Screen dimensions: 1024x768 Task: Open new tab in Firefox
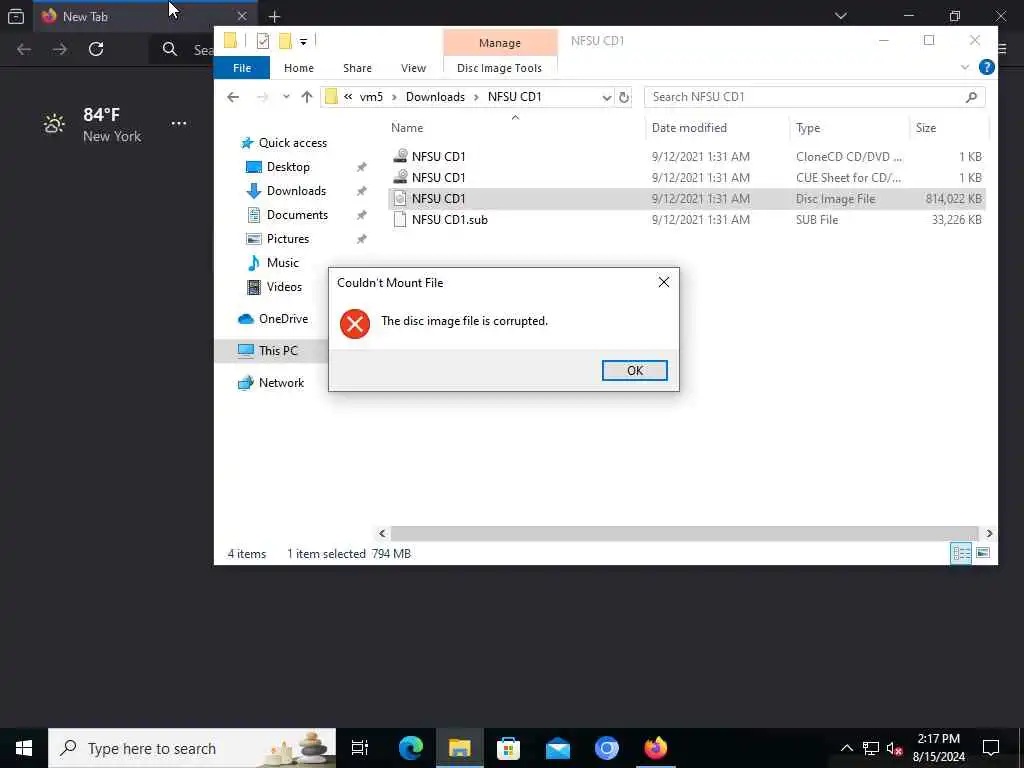274,16
